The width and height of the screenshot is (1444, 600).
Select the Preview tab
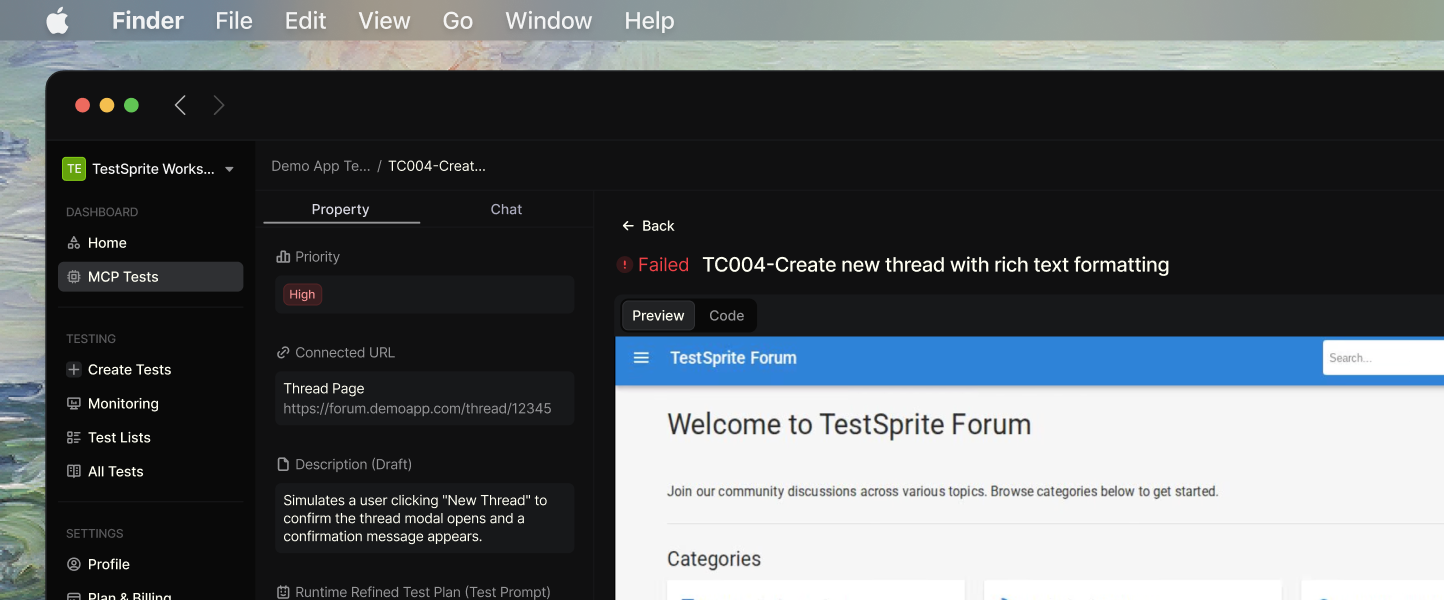[x=658, y=316]
